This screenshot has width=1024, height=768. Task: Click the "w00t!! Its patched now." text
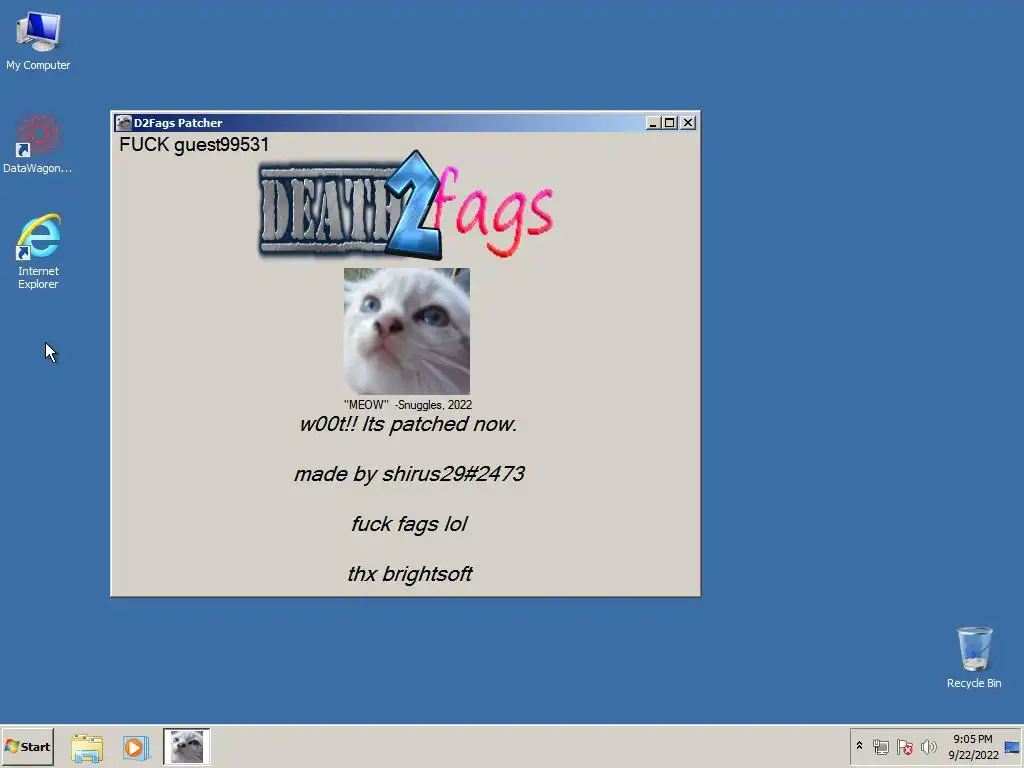[x=408, y=424]
